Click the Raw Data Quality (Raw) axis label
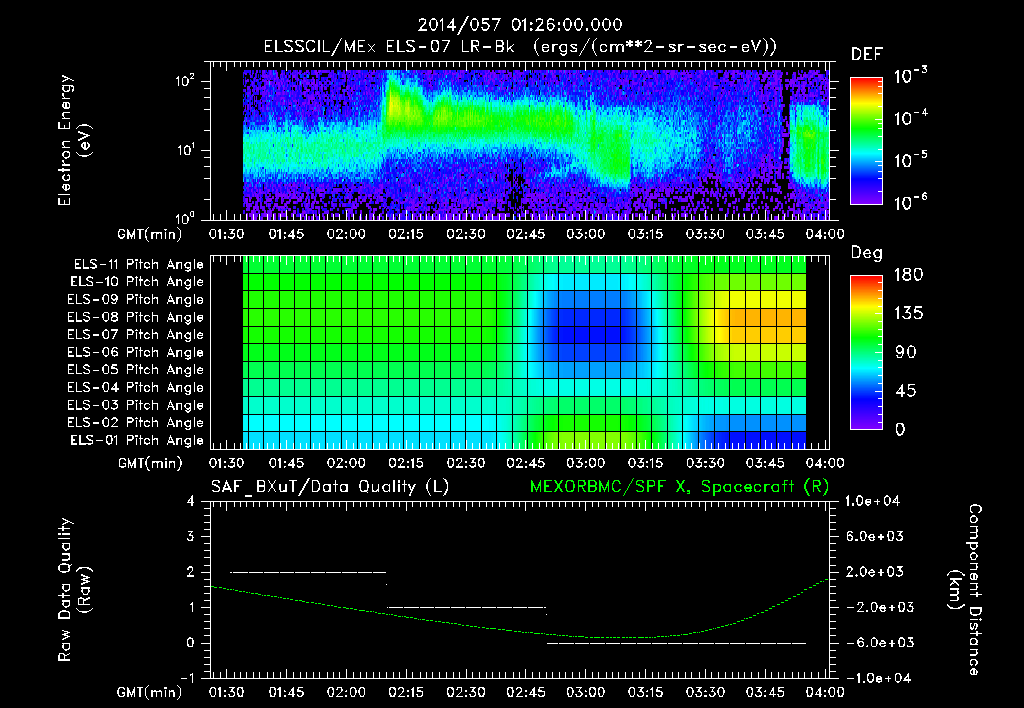Screen dimensions: 1024x708 pyautogui.click(x=74, y=590)
